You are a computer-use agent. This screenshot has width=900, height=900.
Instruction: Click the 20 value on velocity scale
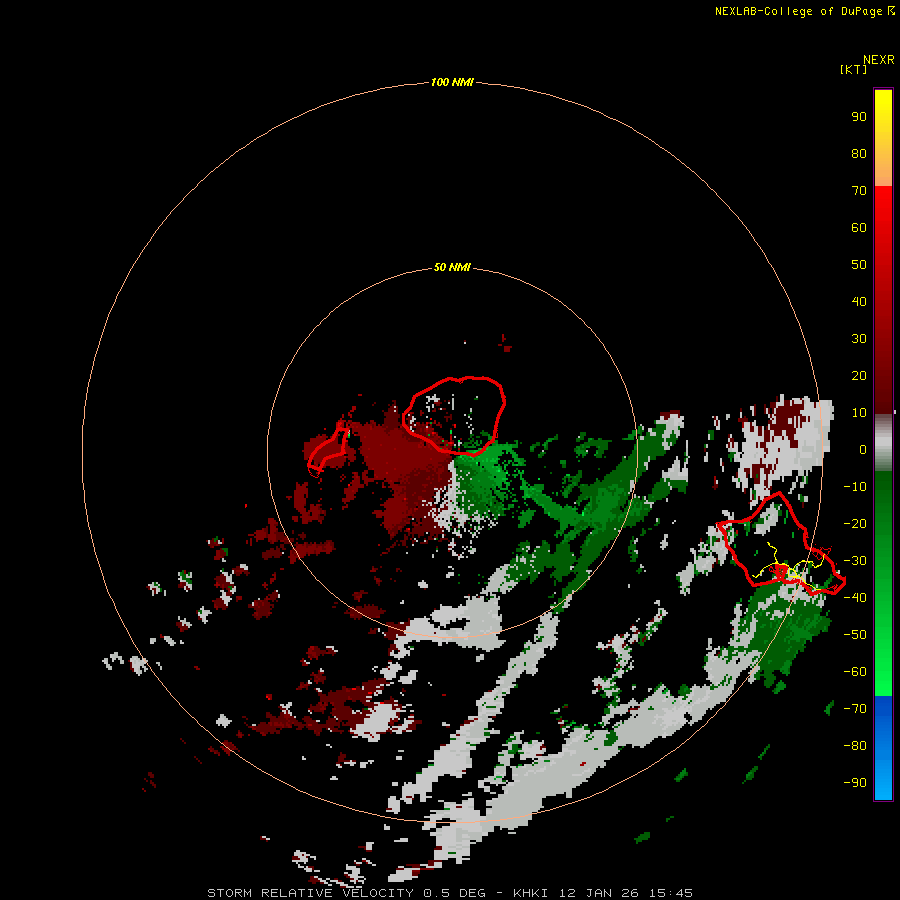click(859, 376)
